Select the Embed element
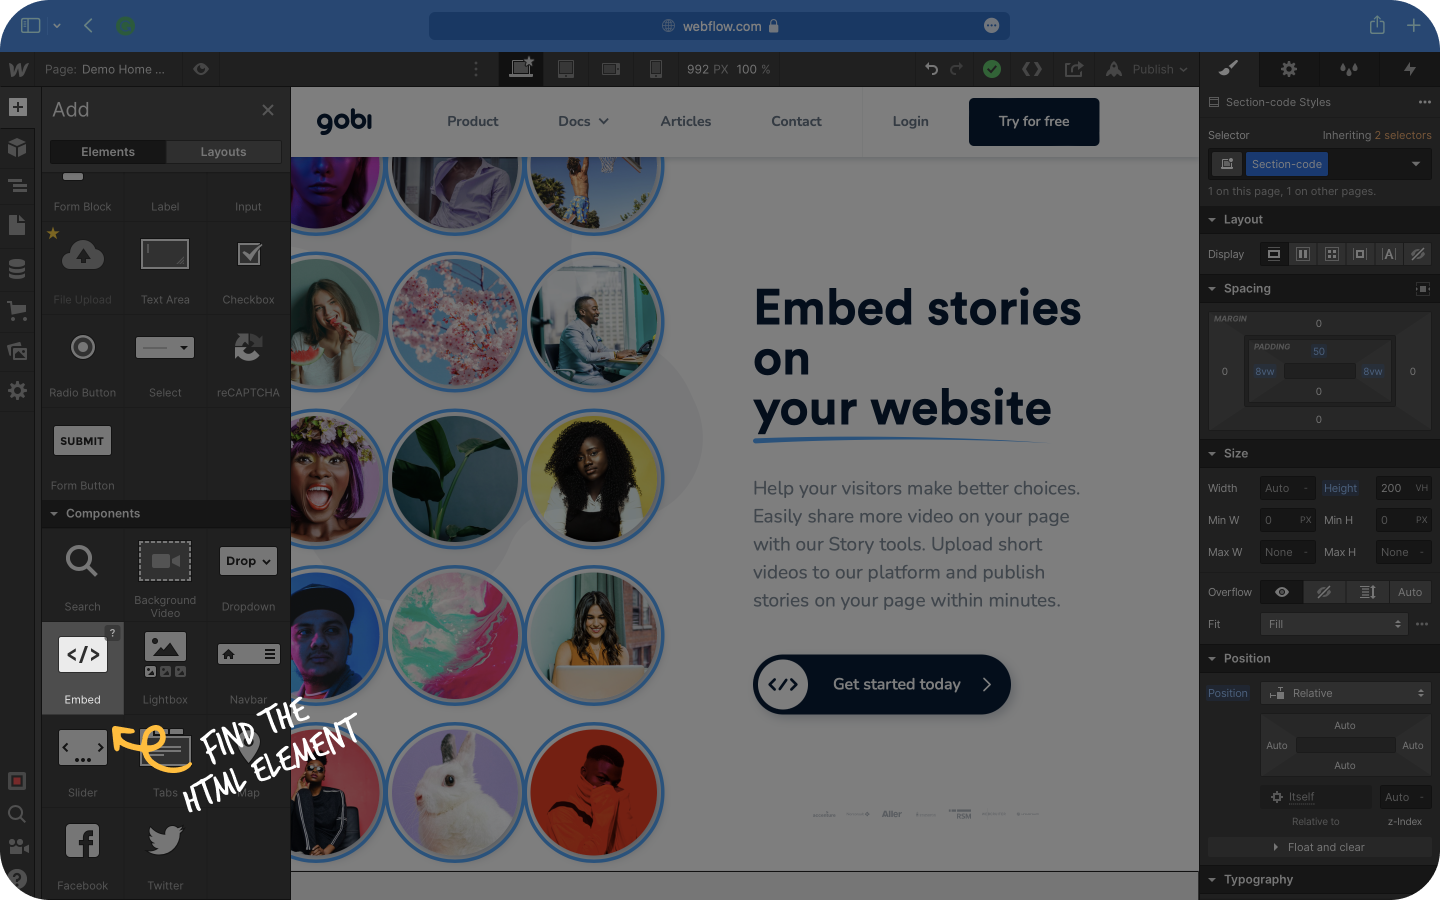Screen dimensions: 1440x900 click(83, 668)
